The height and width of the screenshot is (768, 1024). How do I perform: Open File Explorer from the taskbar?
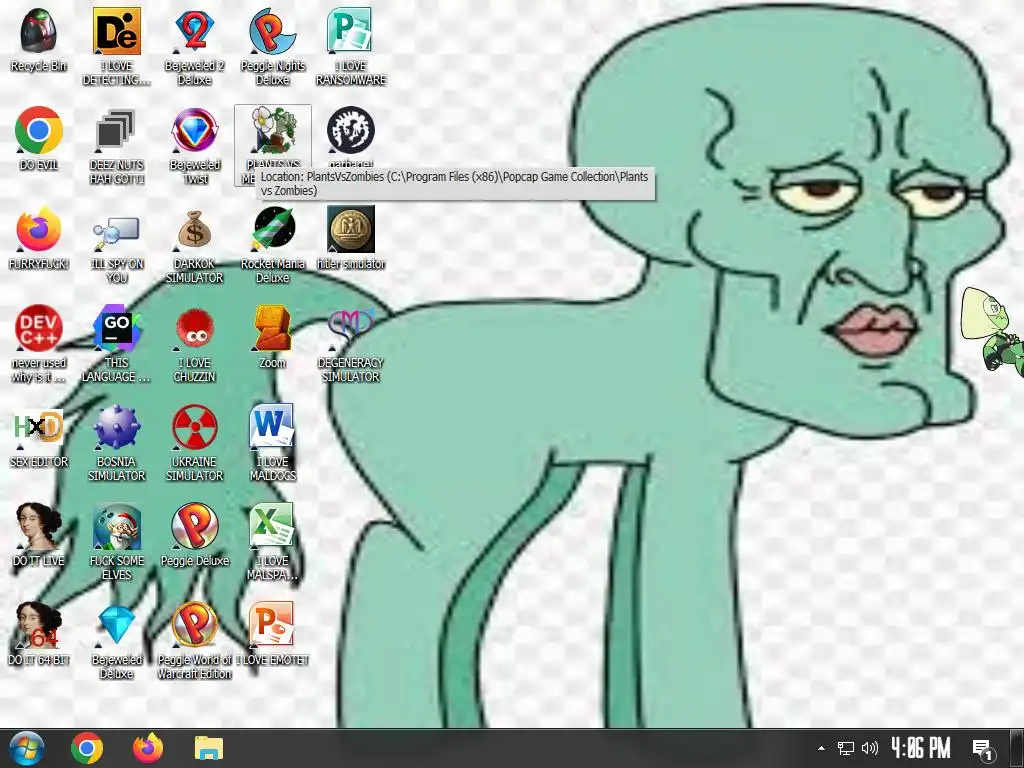coord(208,748)
